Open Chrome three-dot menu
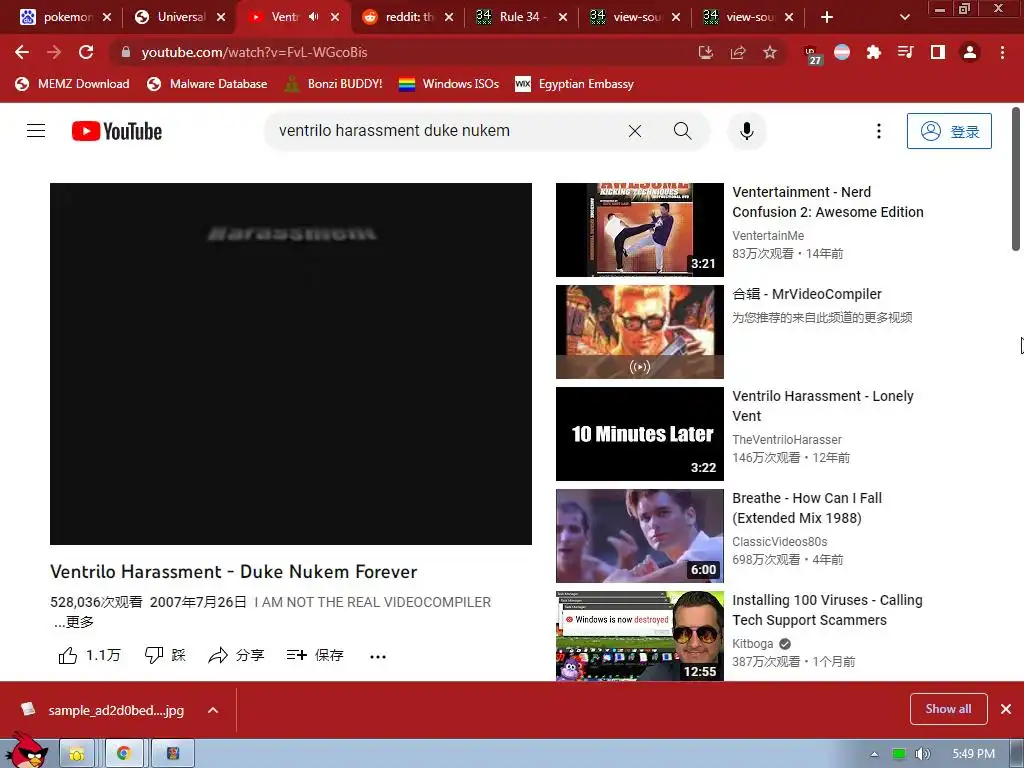The height and width of the screenshot is (768, 1024). pos(1002,52)
